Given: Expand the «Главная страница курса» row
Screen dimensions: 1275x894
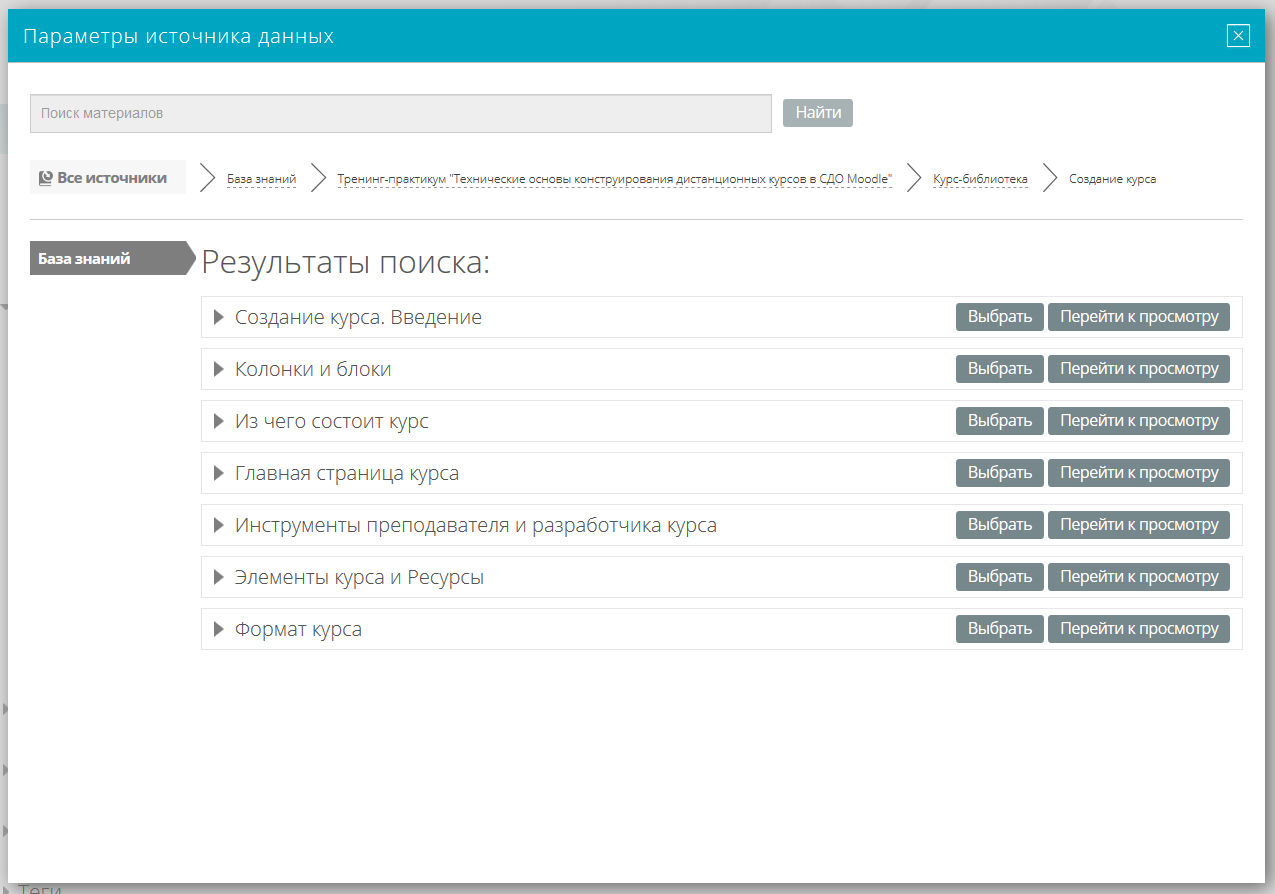Looking at the screenshot, I should (219, 473).
